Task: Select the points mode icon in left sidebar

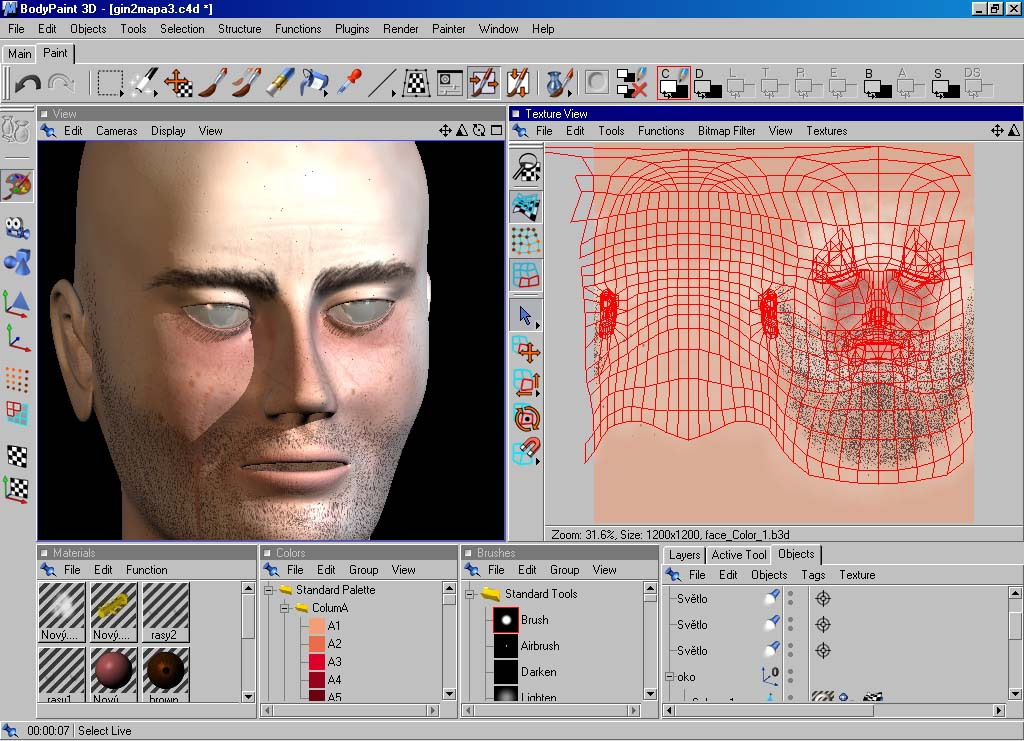Action: 17,379
